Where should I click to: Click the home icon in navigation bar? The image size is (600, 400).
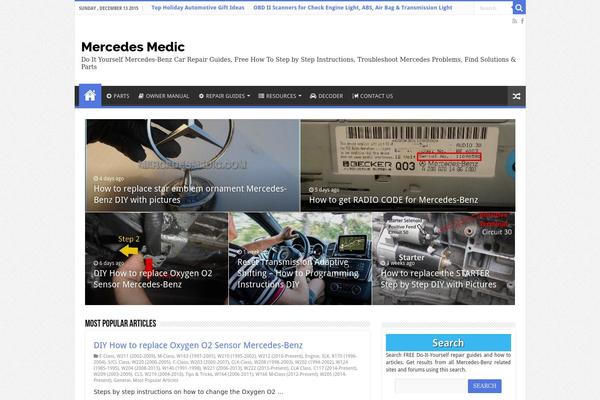[x=90, y=95]
